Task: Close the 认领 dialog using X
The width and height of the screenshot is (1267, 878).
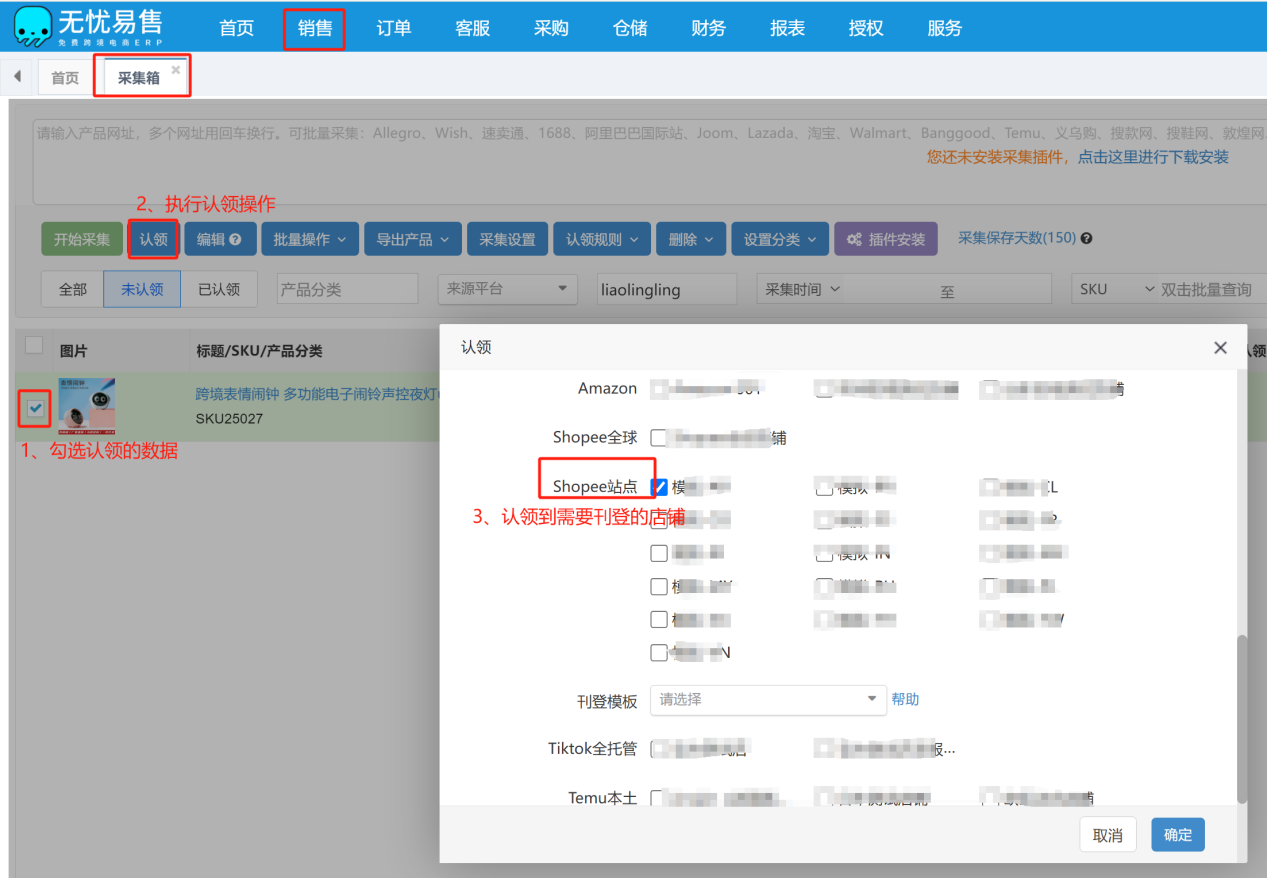Action: pyautogui.click(x=1220, y=348)
